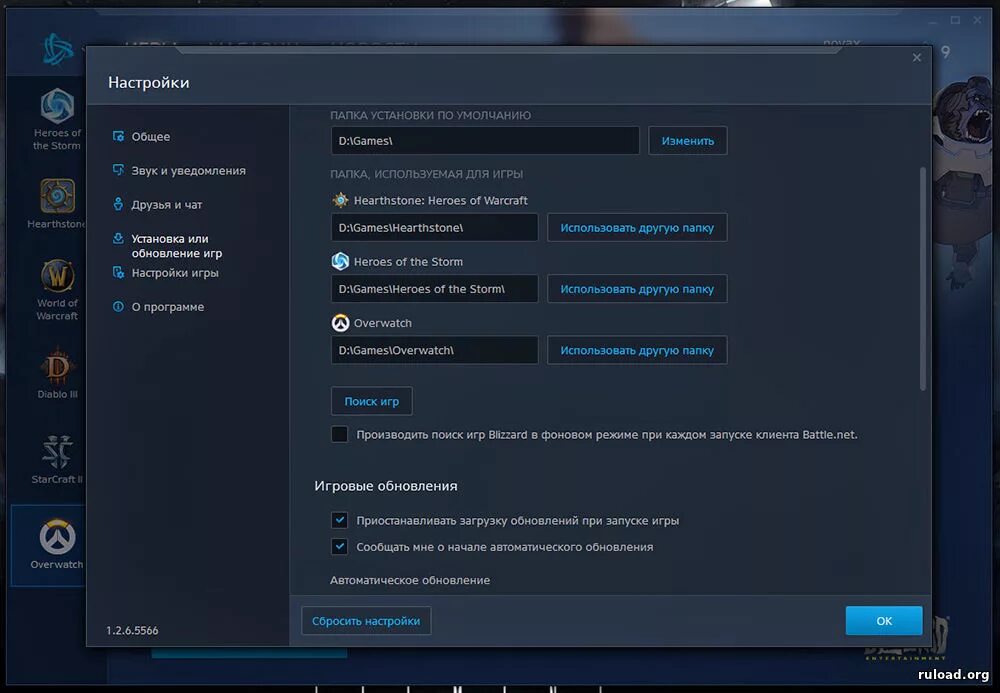Click ПАПКА, ИСПОЛЬЗУЕМАЯ ДЛЯ ИГРЫ label
The height and width of the screenshot is (693, 1000).
click(x=427, y=174)
